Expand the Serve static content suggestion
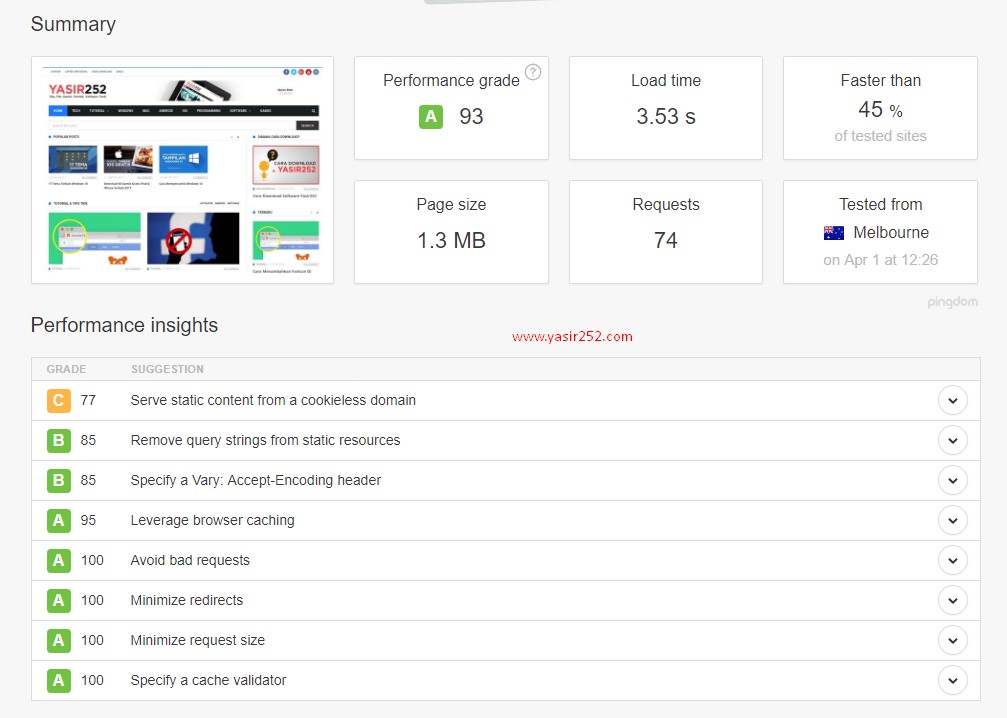This screenshot has height=718, width=1007. click(x=953, y=400)
